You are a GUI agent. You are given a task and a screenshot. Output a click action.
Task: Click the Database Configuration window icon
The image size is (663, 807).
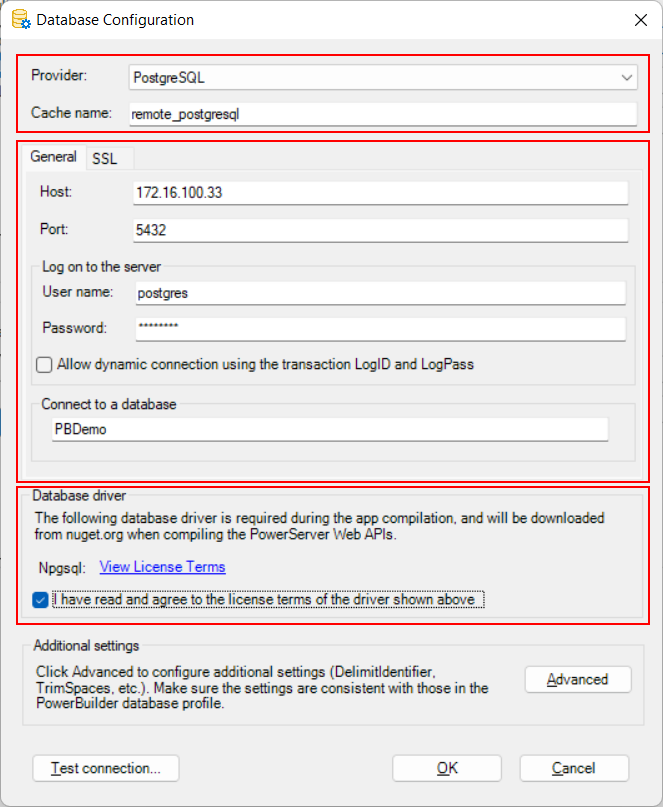tap(17, 19)
